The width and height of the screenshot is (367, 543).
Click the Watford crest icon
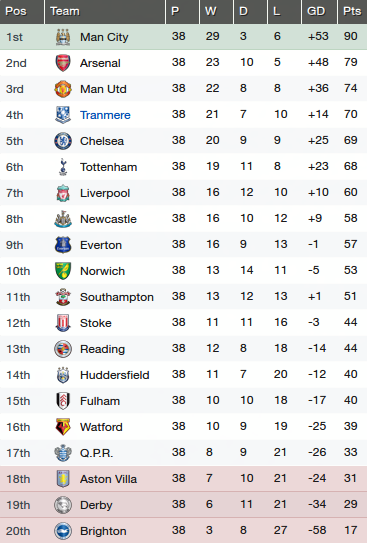point(63,427)
